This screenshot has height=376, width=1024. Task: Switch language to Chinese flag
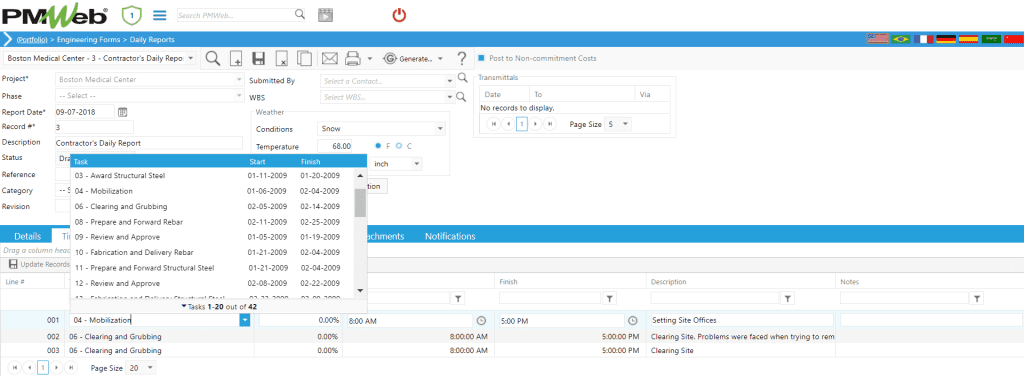[x=1013, y=39]
